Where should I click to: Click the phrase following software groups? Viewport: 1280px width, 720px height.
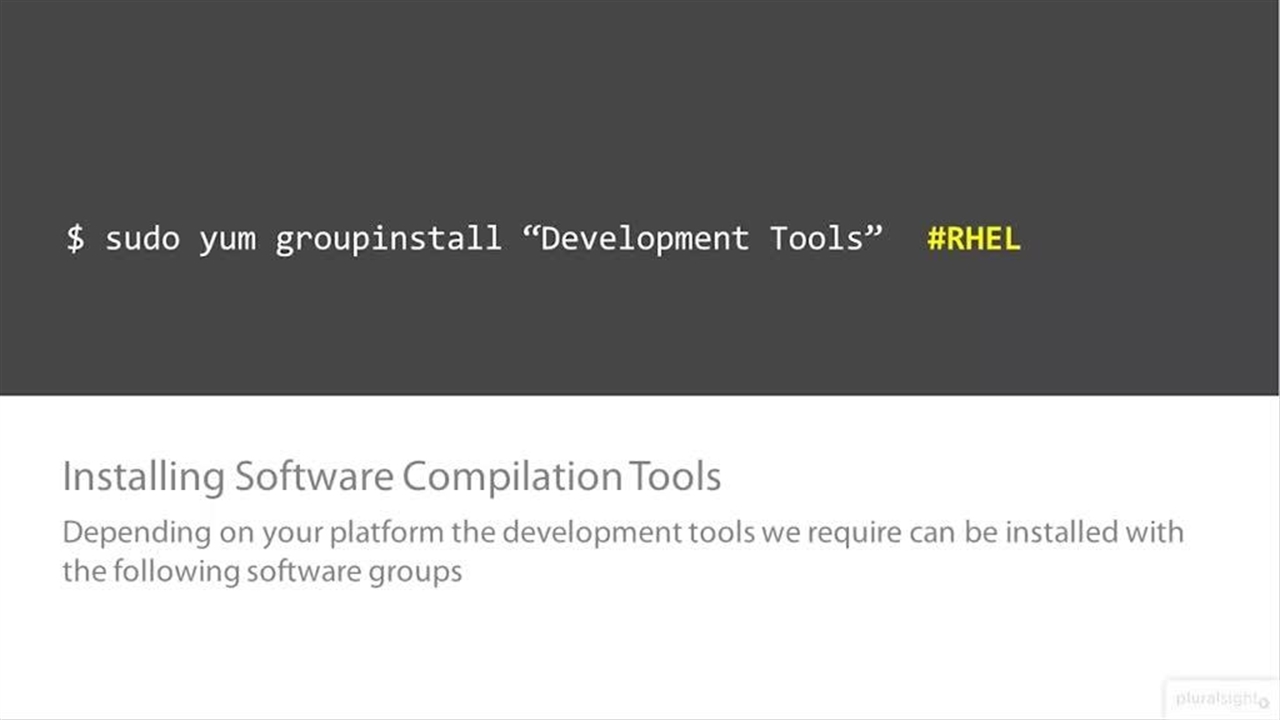point(287,572)
